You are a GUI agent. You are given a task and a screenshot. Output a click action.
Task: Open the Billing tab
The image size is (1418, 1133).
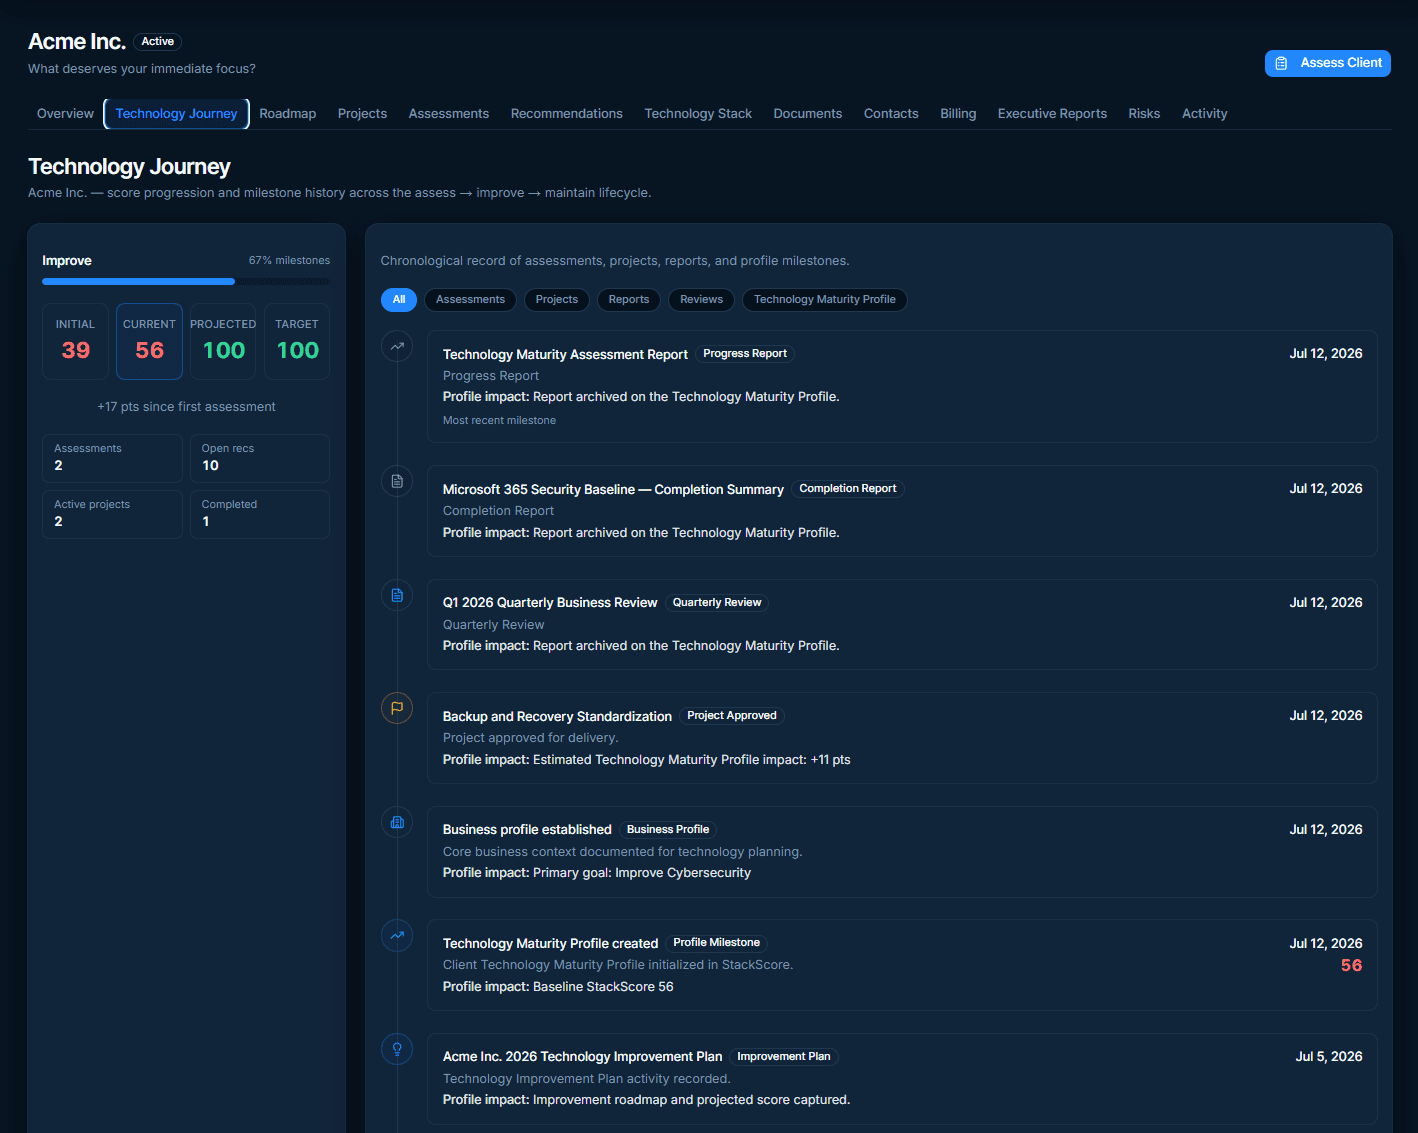(x=958, y=114)
